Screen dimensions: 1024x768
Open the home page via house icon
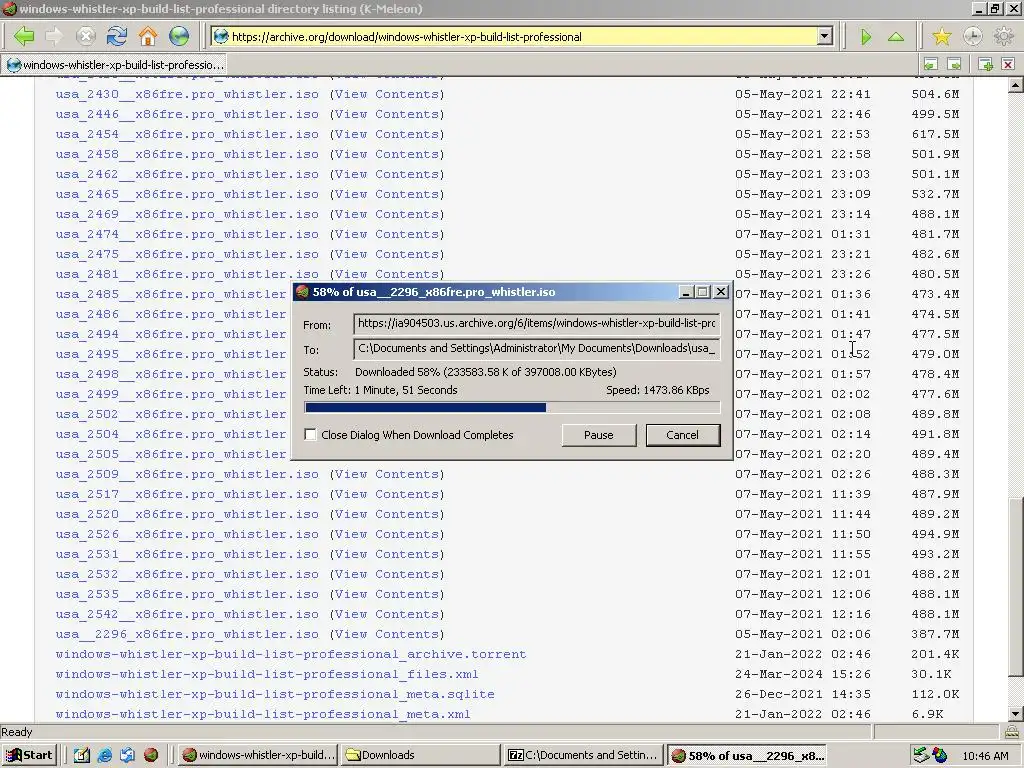point(148,37)
